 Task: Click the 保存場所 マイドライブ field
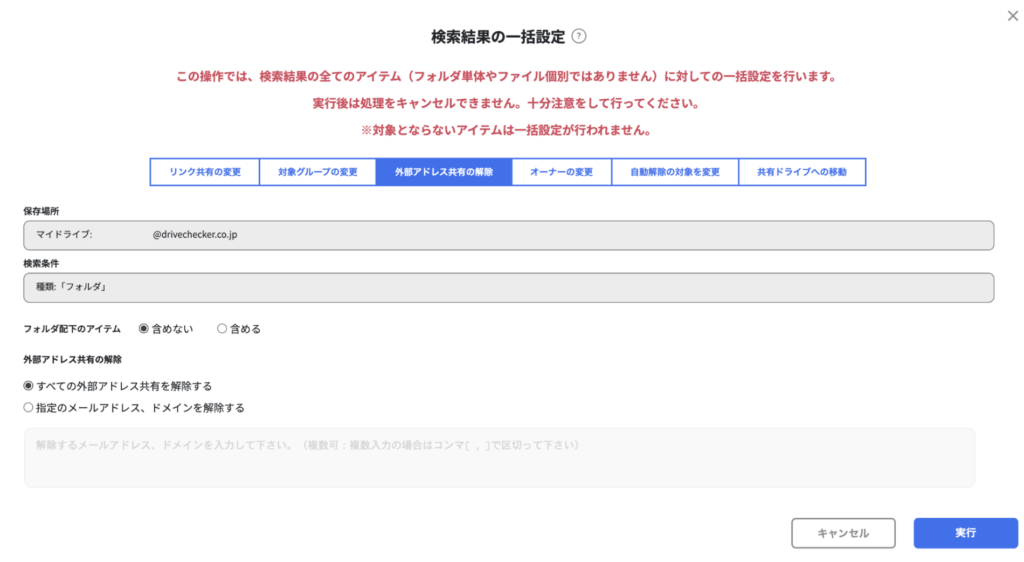point(509,235)
